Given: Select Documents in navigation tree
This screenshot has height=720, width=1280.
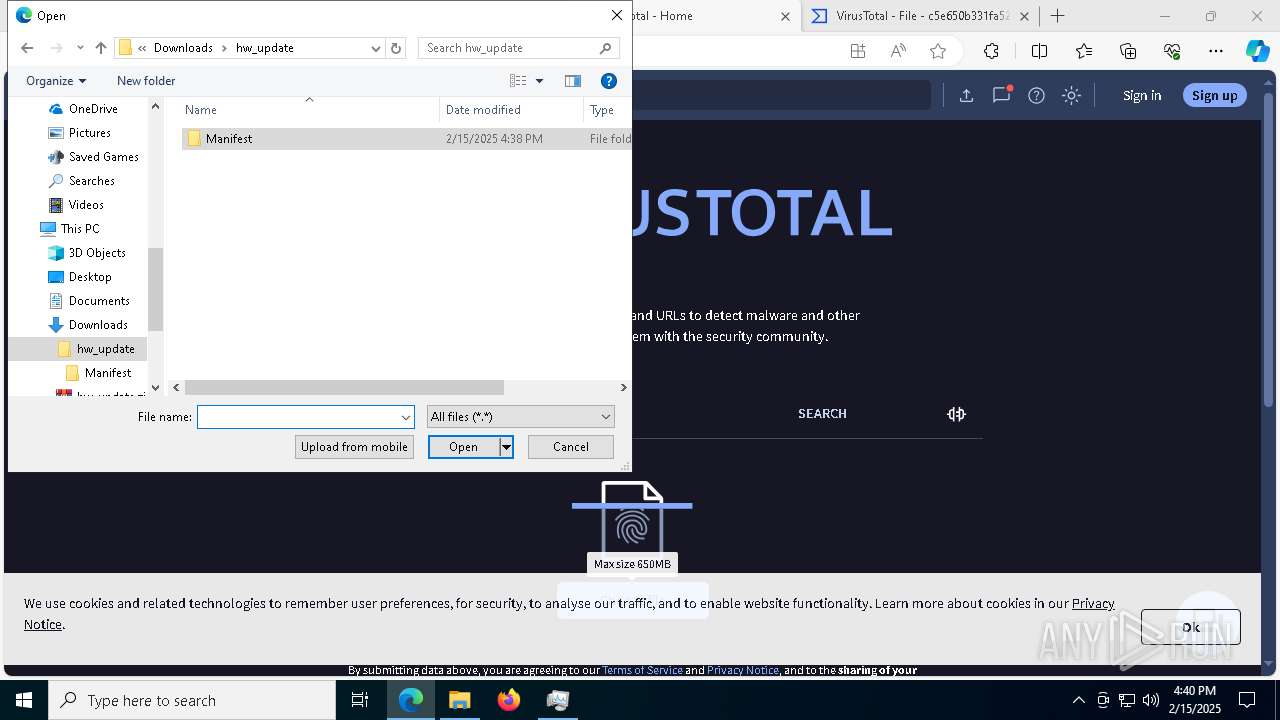Looking at the screenshot, I should (x=99, y=301).
